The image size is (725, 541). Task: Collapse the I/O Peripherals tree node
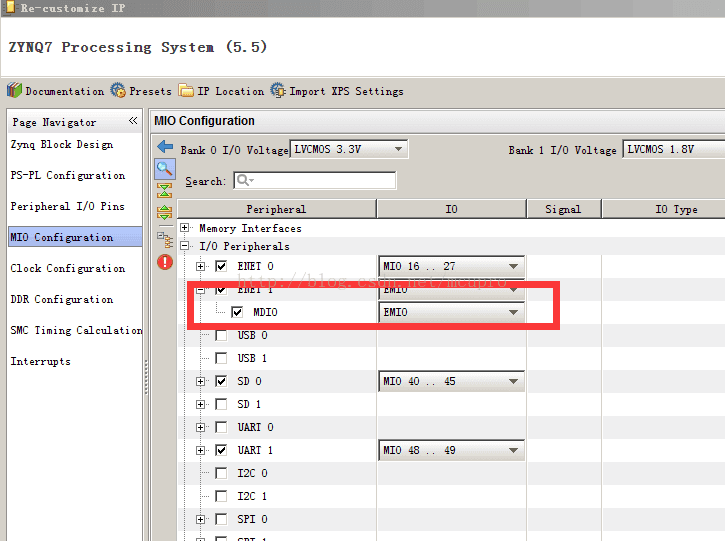tap(184, 246)
